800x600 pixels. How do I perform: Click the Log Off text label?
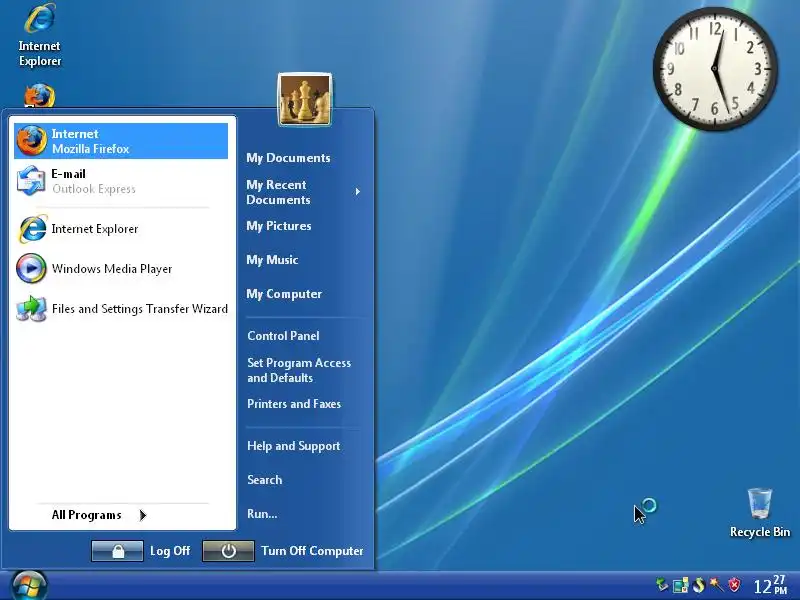170,551
